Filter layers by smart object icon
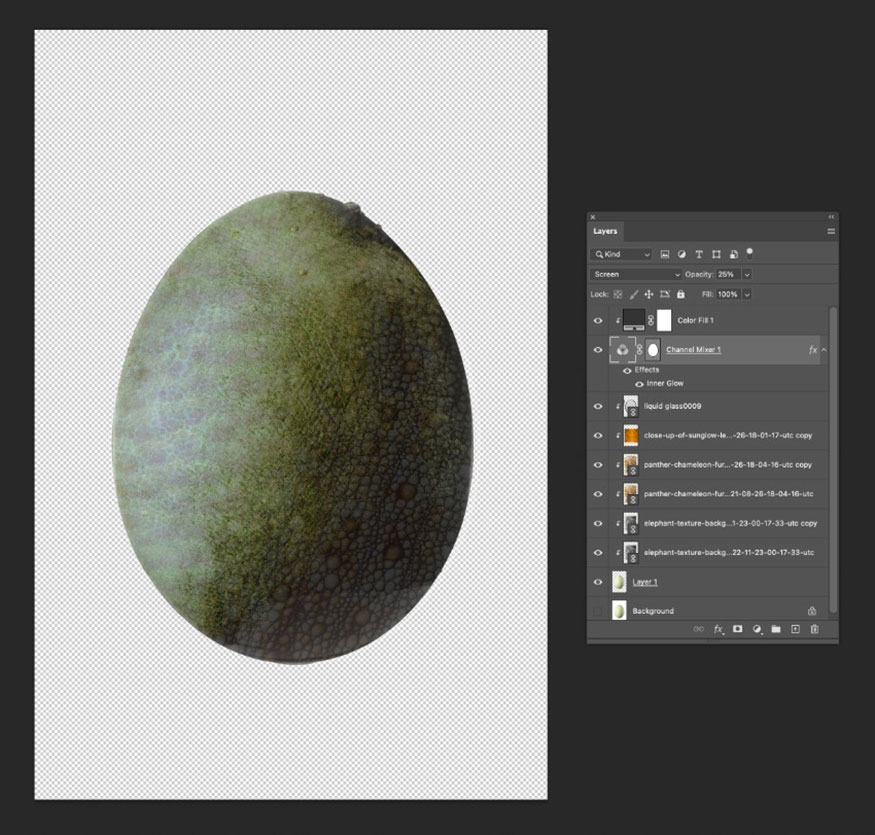Screen dimensions: 875x835 (734, 255)
